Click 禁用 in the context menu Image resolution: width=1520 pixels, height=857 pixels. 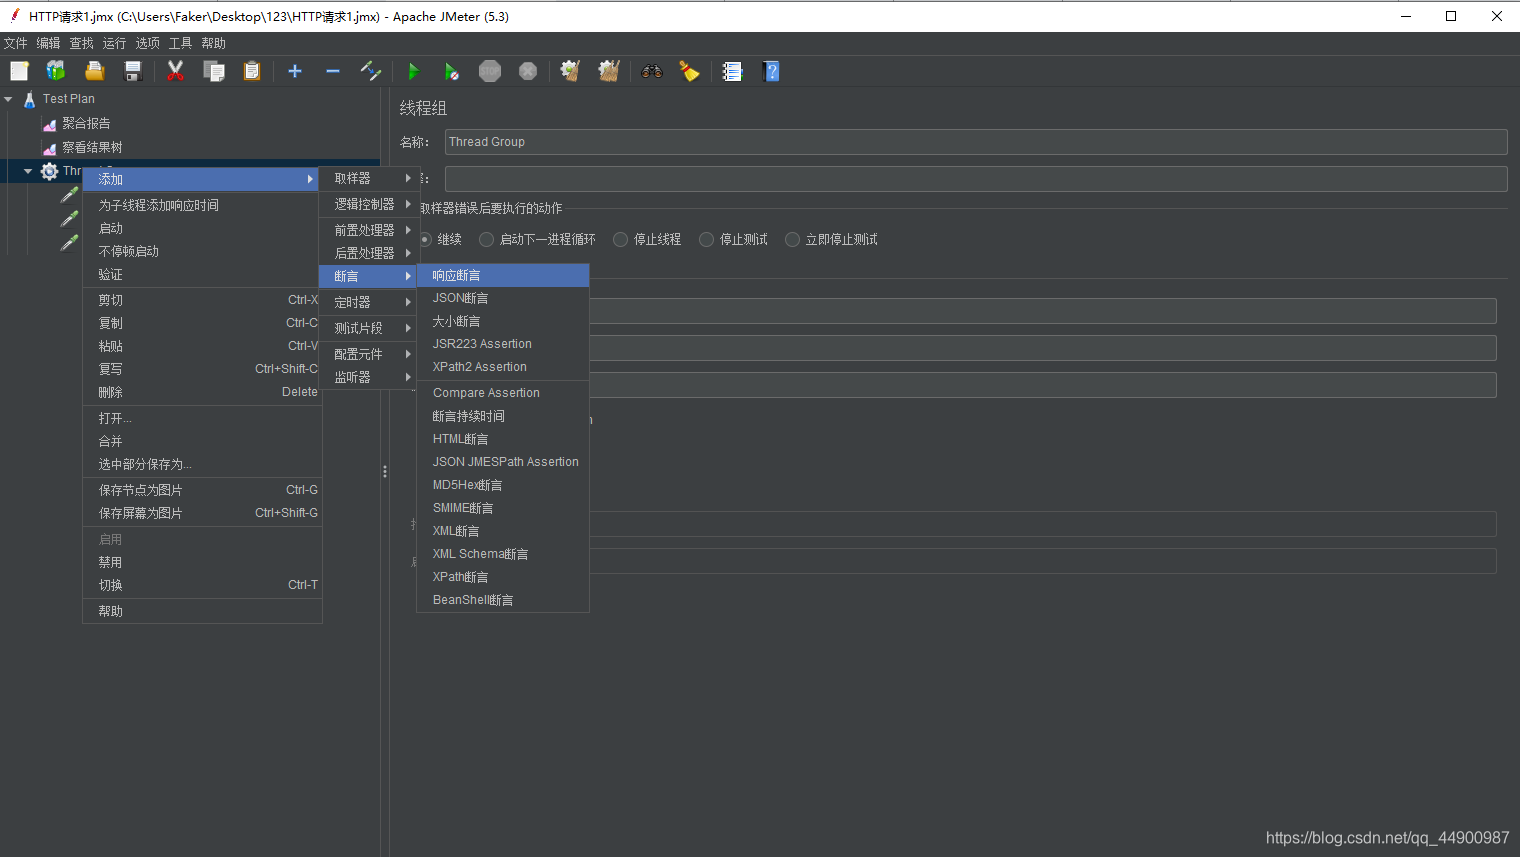click(202, 562)
